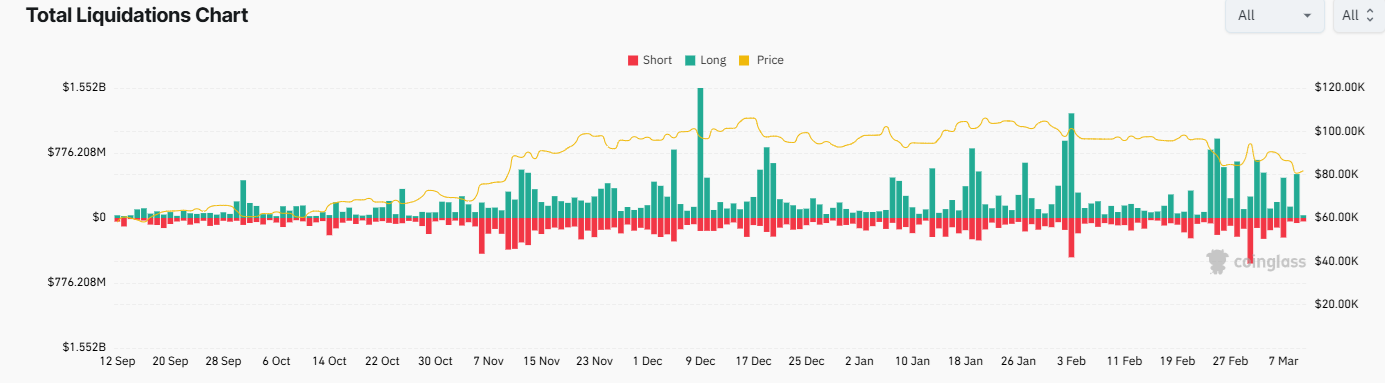Image resolution: width=1385 pixels, height=383 pixels.
Task: Click the 26 Jan date label
Action: (x=1018, y=361)
